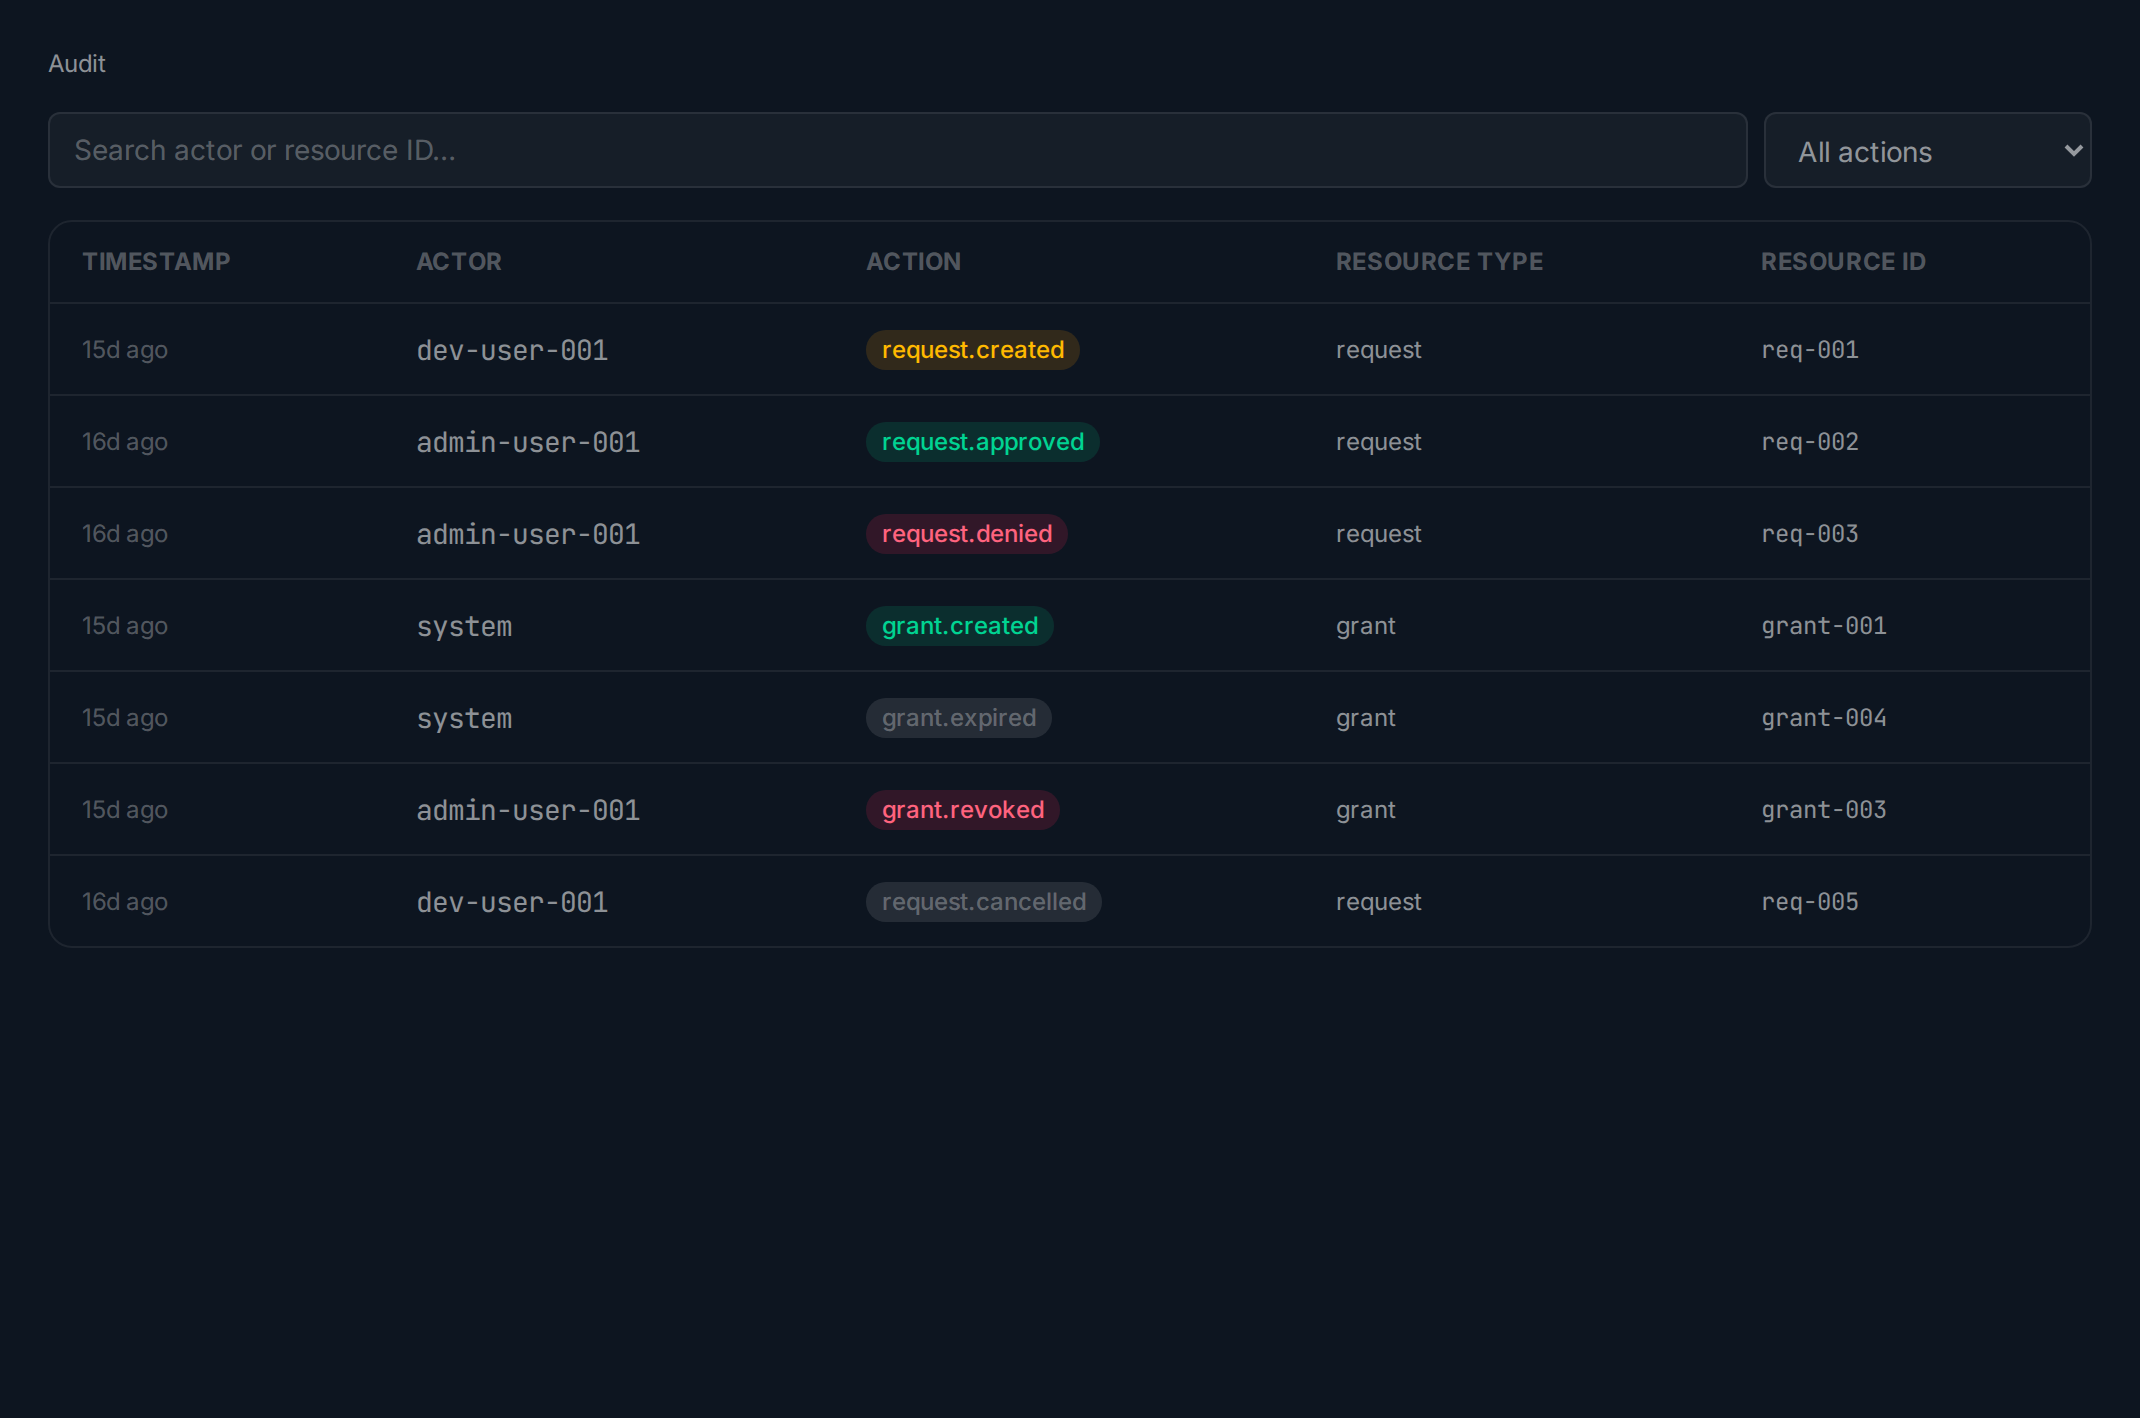Click resource type grant in grant-004 row
The width and height of the screenshot is (2140, 1418).
[1365, 718]
